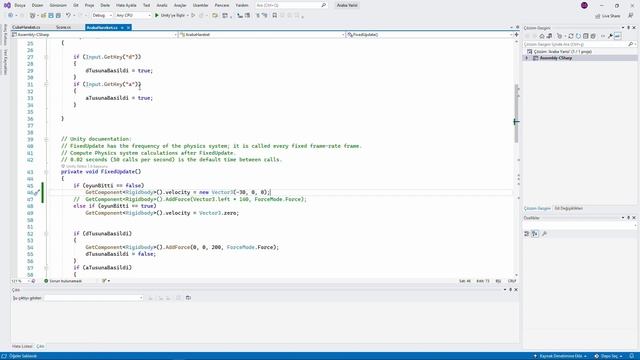The height and width of the screenshot is (360, 640).
Task: Switch to the Score.cs tab
Action: 63,27
